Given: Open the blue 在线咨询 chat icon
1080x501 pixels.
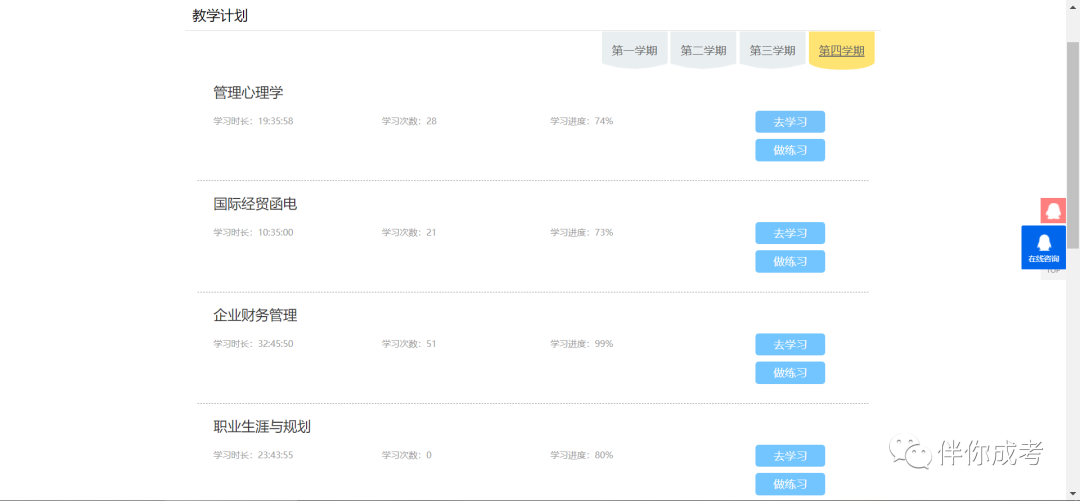Looking at the screenshot, I should tap(1043, 247).
